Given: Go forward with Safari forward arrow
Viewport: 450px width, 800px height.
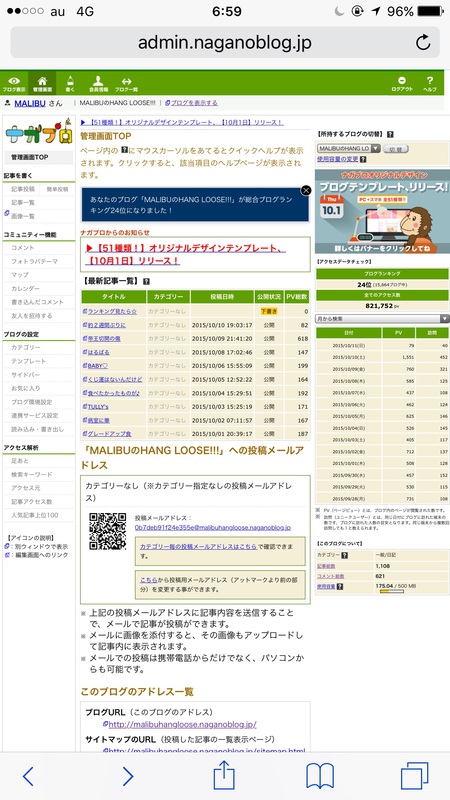Looking at the screenshot, I should [x=127, y=776].
